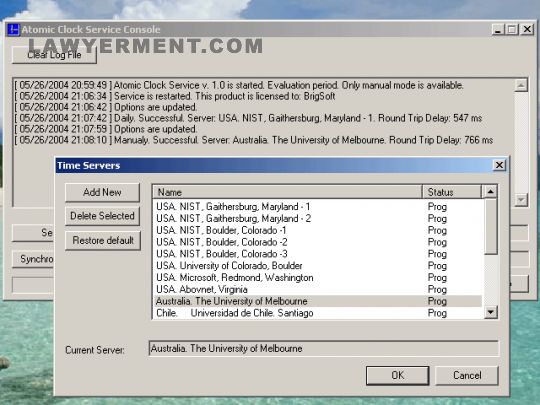Select USA. University of Colorado, Boulder
Viewport: 540px width, 405px height.
click(318, 266)
